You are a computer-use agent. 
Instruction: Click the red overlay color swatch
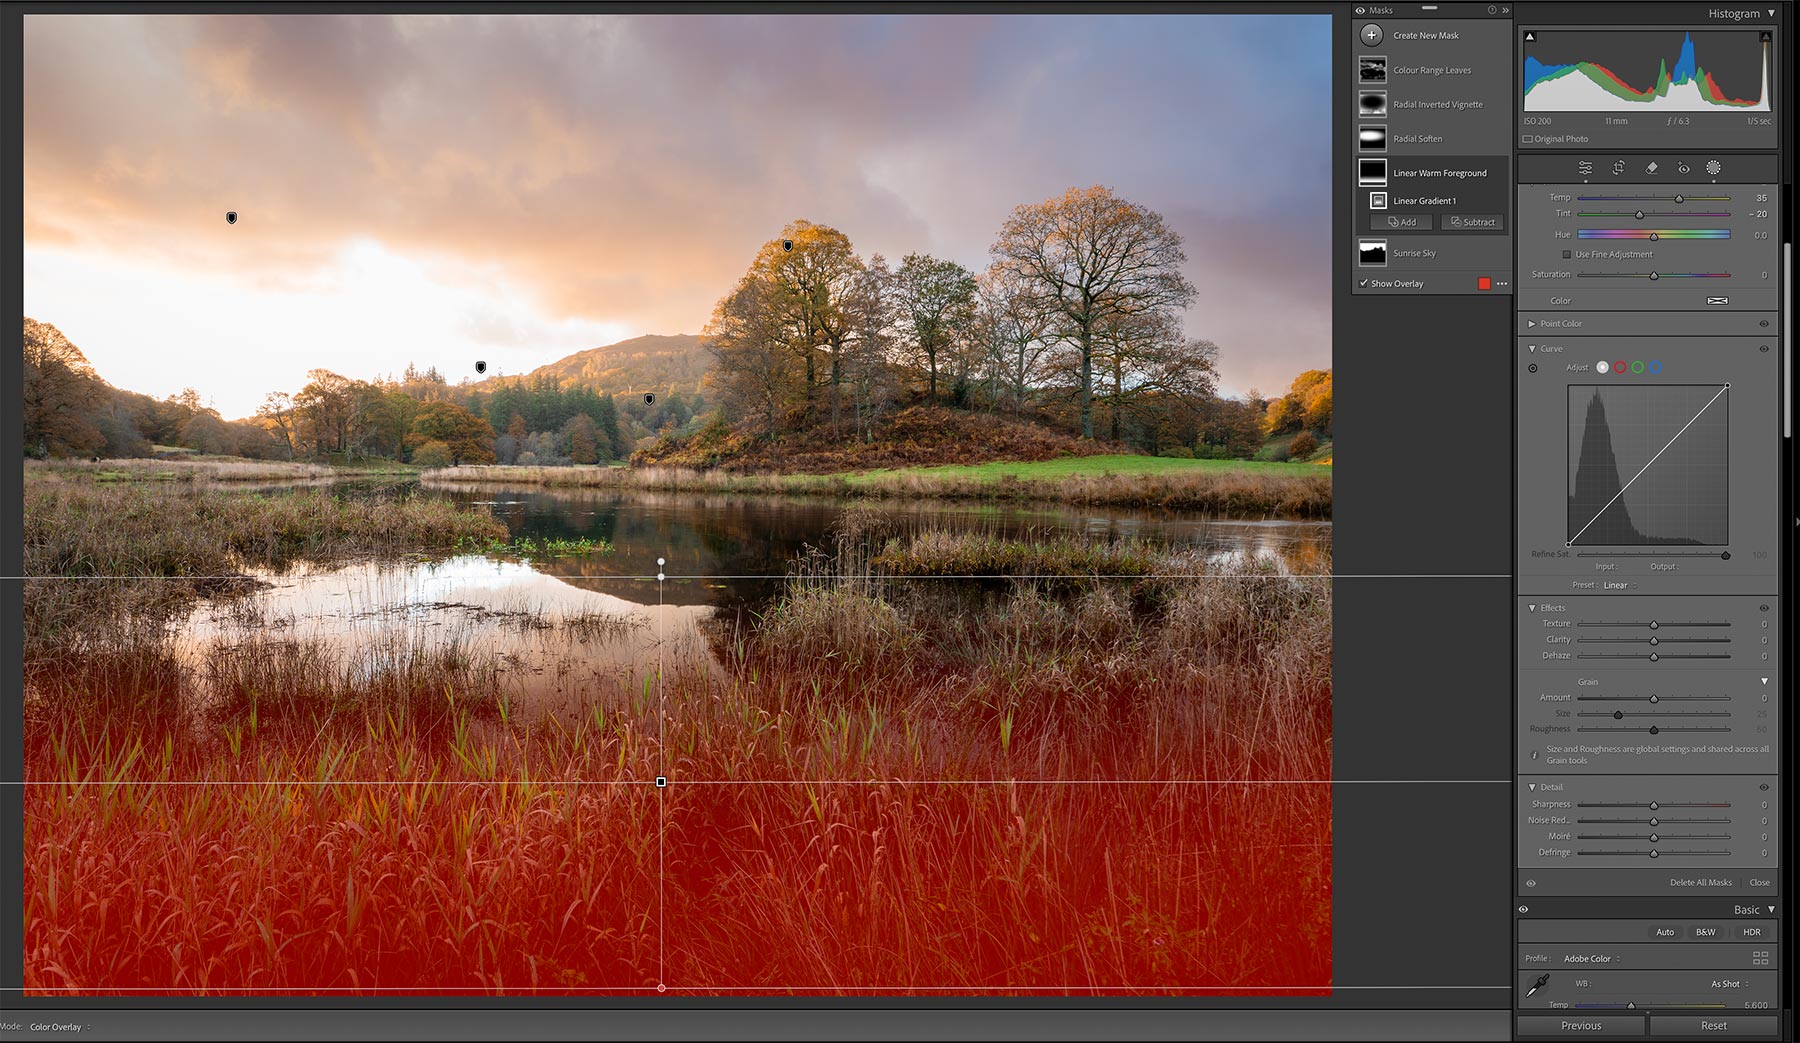click(x=1484, y=284)
